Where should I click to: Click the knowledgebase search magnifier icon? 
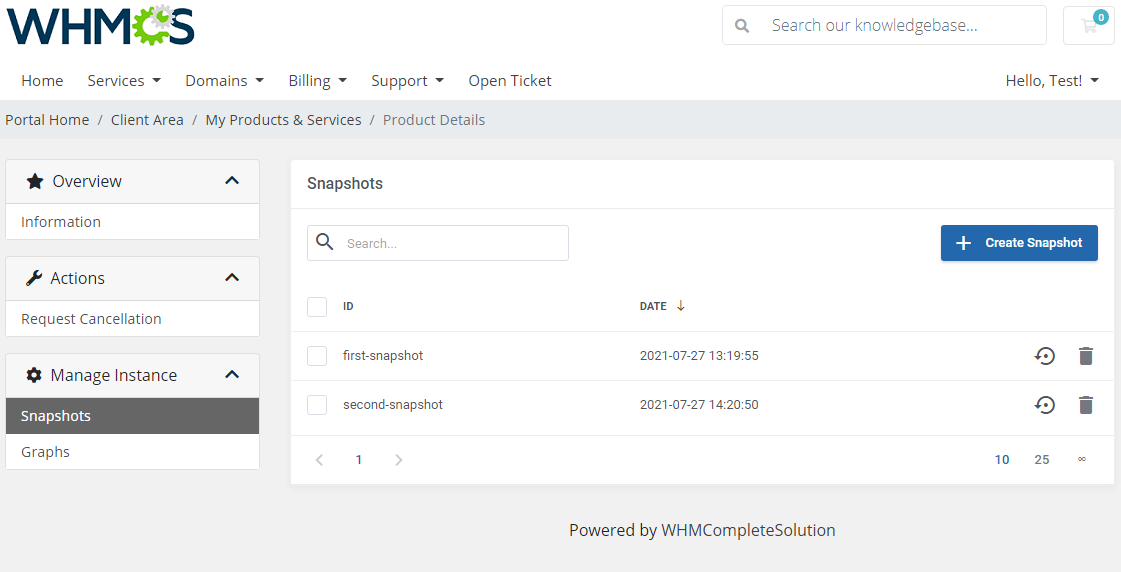[x=742, y=26]
